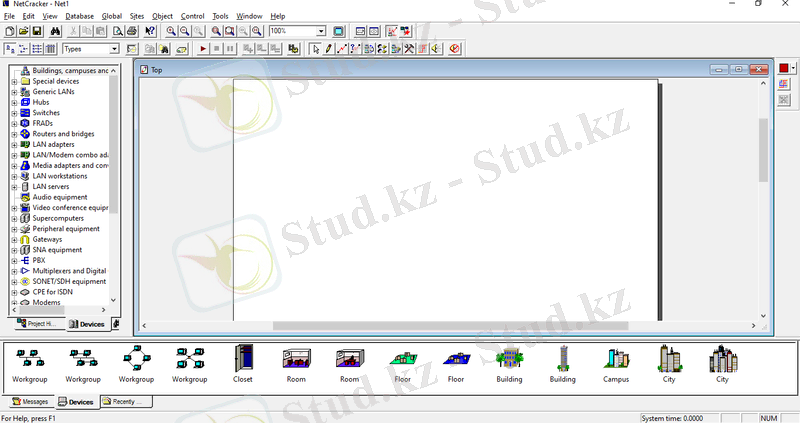Select the arrow pointer tool
Screen dimensions: 800x423
[x=316, y=49]
